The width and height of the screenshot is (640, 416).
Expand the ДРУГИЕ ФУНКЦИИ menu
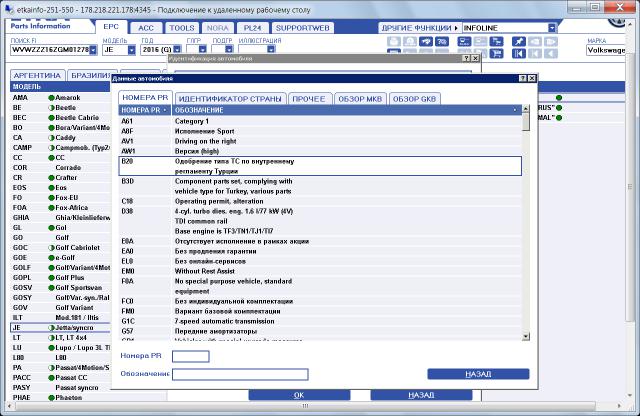click(420, 28)
